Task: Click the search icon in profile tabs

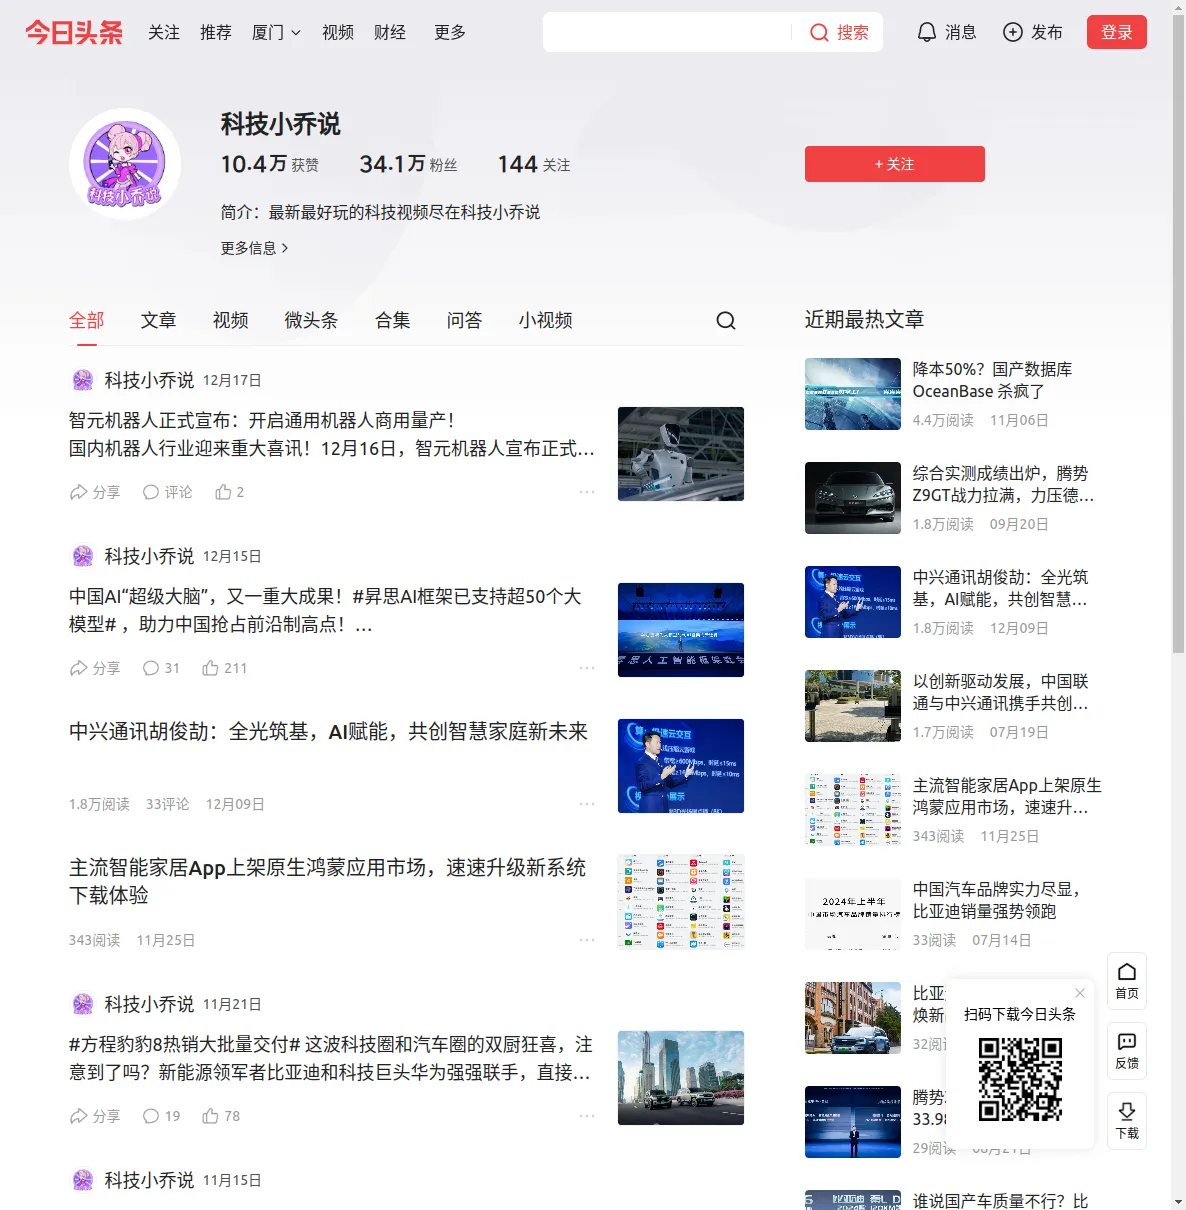Action: pyautogui.click(x=726, y=320)
